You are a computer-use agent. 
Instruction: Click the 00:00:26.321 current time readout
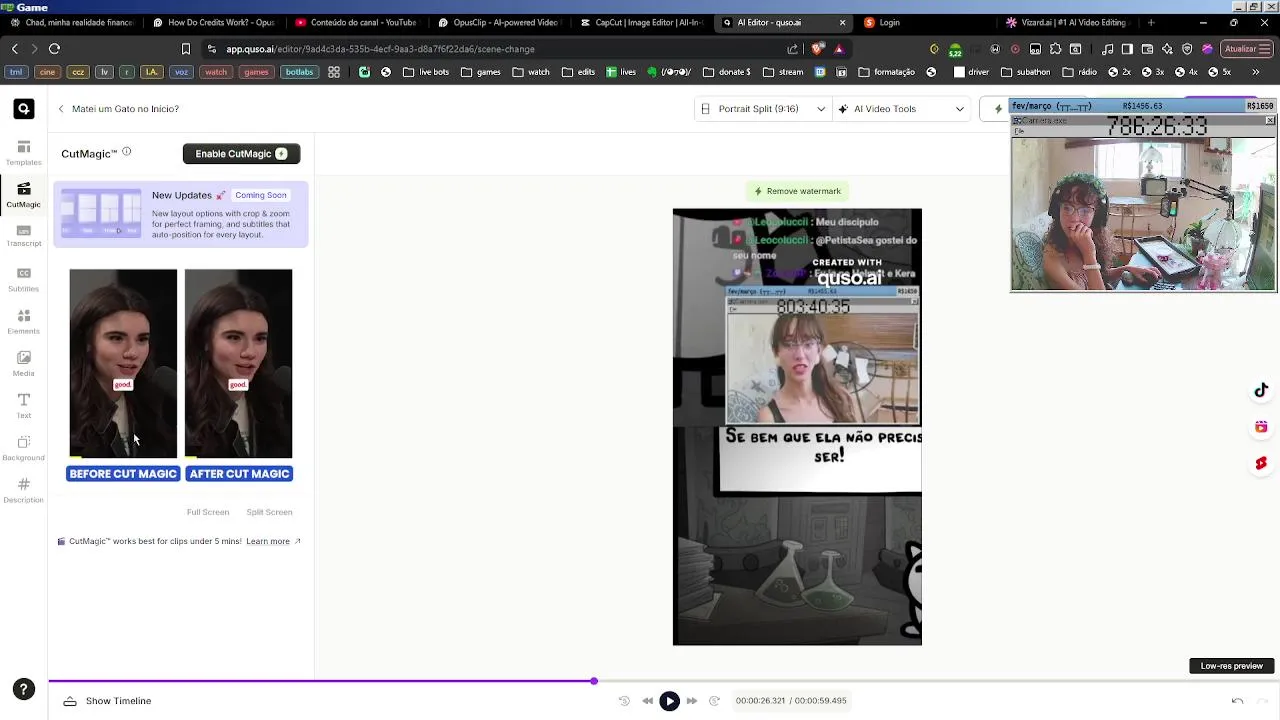tap(761, 701)
